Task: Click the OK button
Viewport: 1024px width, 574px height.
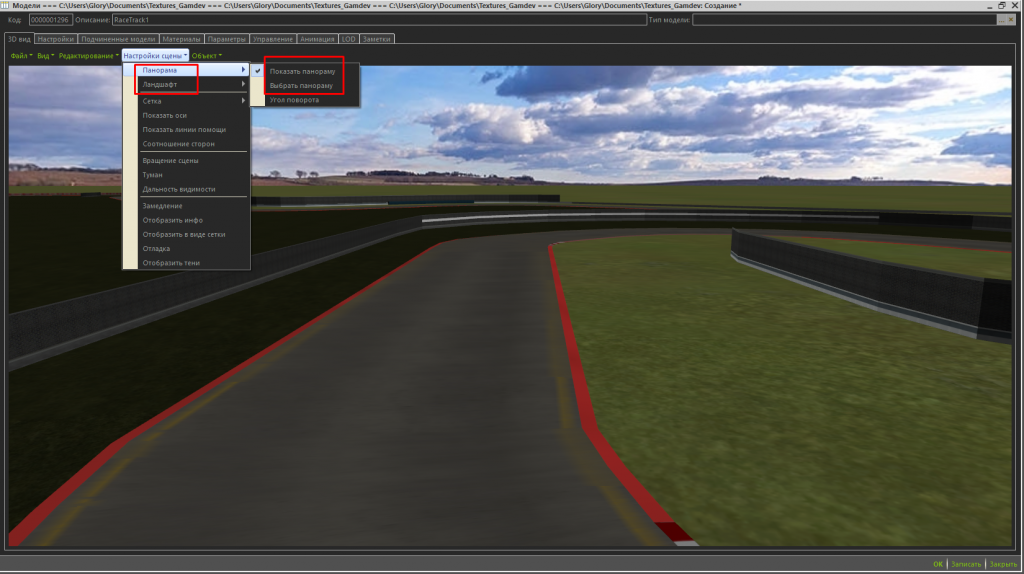Action: coord(938,564)
